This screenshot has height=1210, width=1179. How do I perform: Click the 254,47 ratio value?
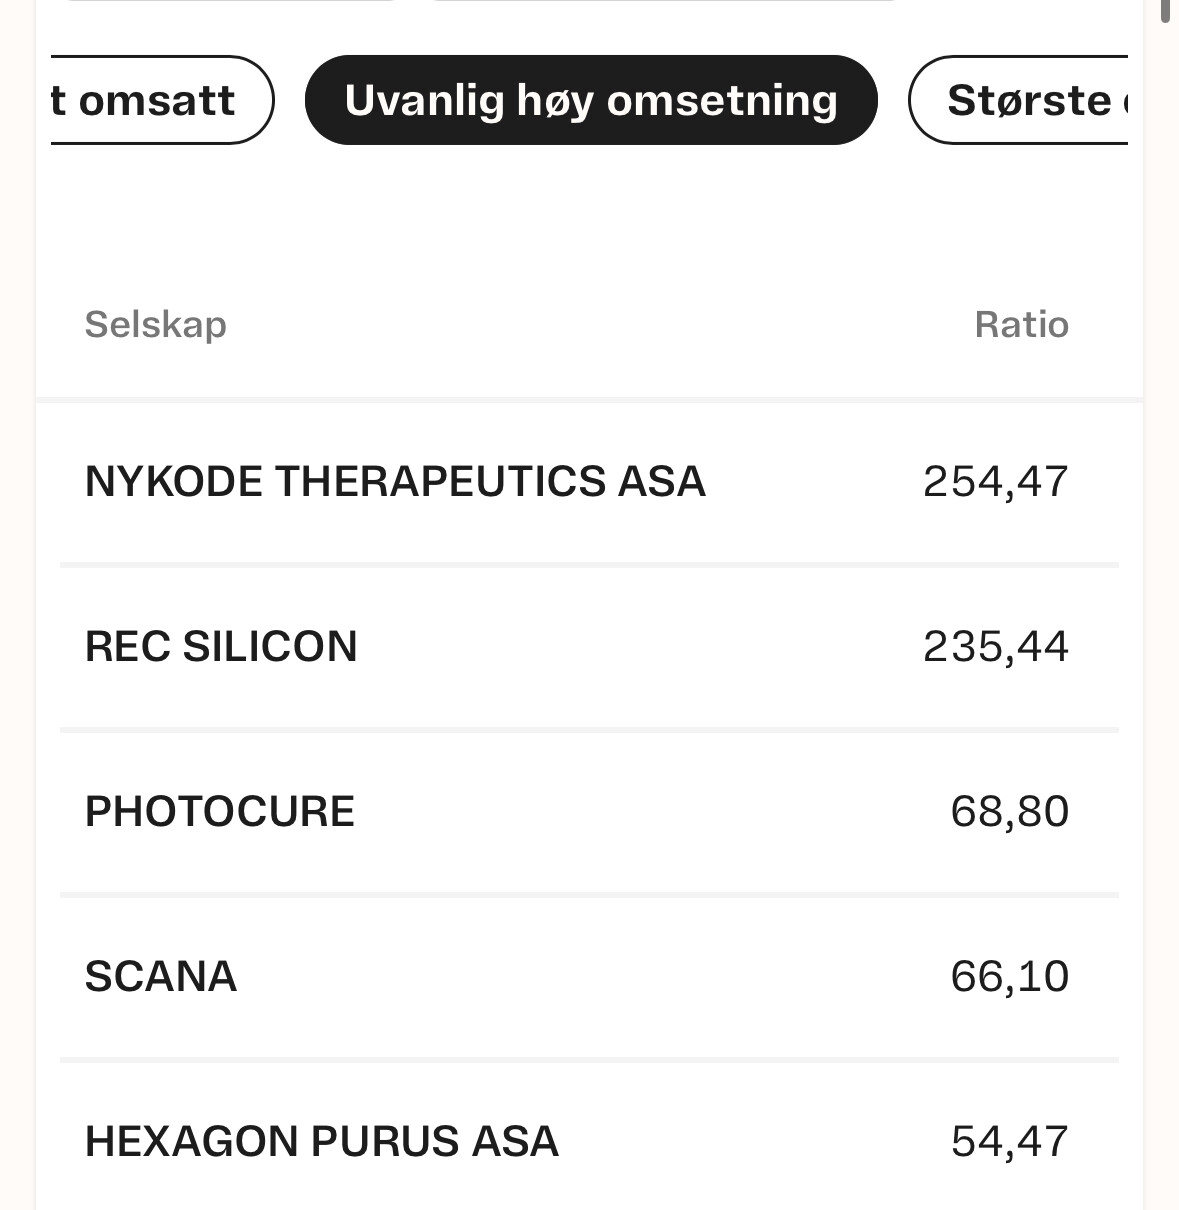pyautogui.click(x=996, y=482)
